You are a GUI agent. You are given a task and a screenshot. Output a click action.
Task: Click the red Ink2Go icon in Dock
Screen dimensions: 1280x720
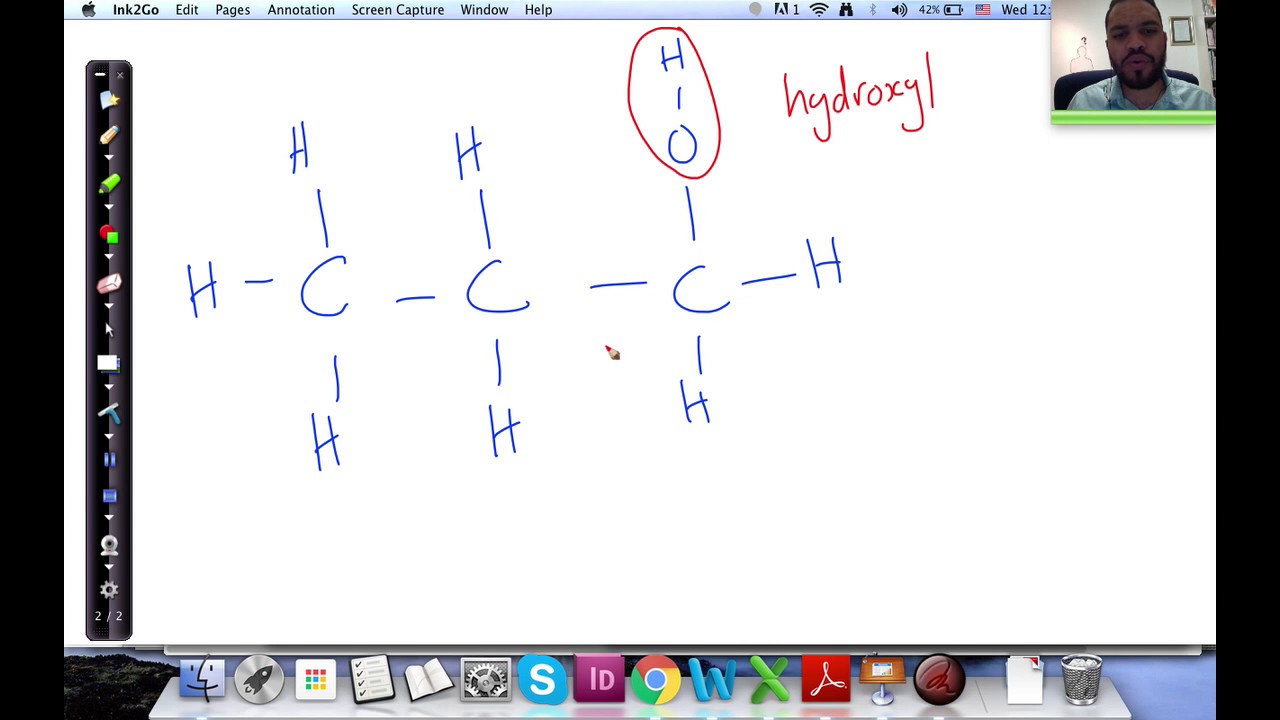pos(939,680)
